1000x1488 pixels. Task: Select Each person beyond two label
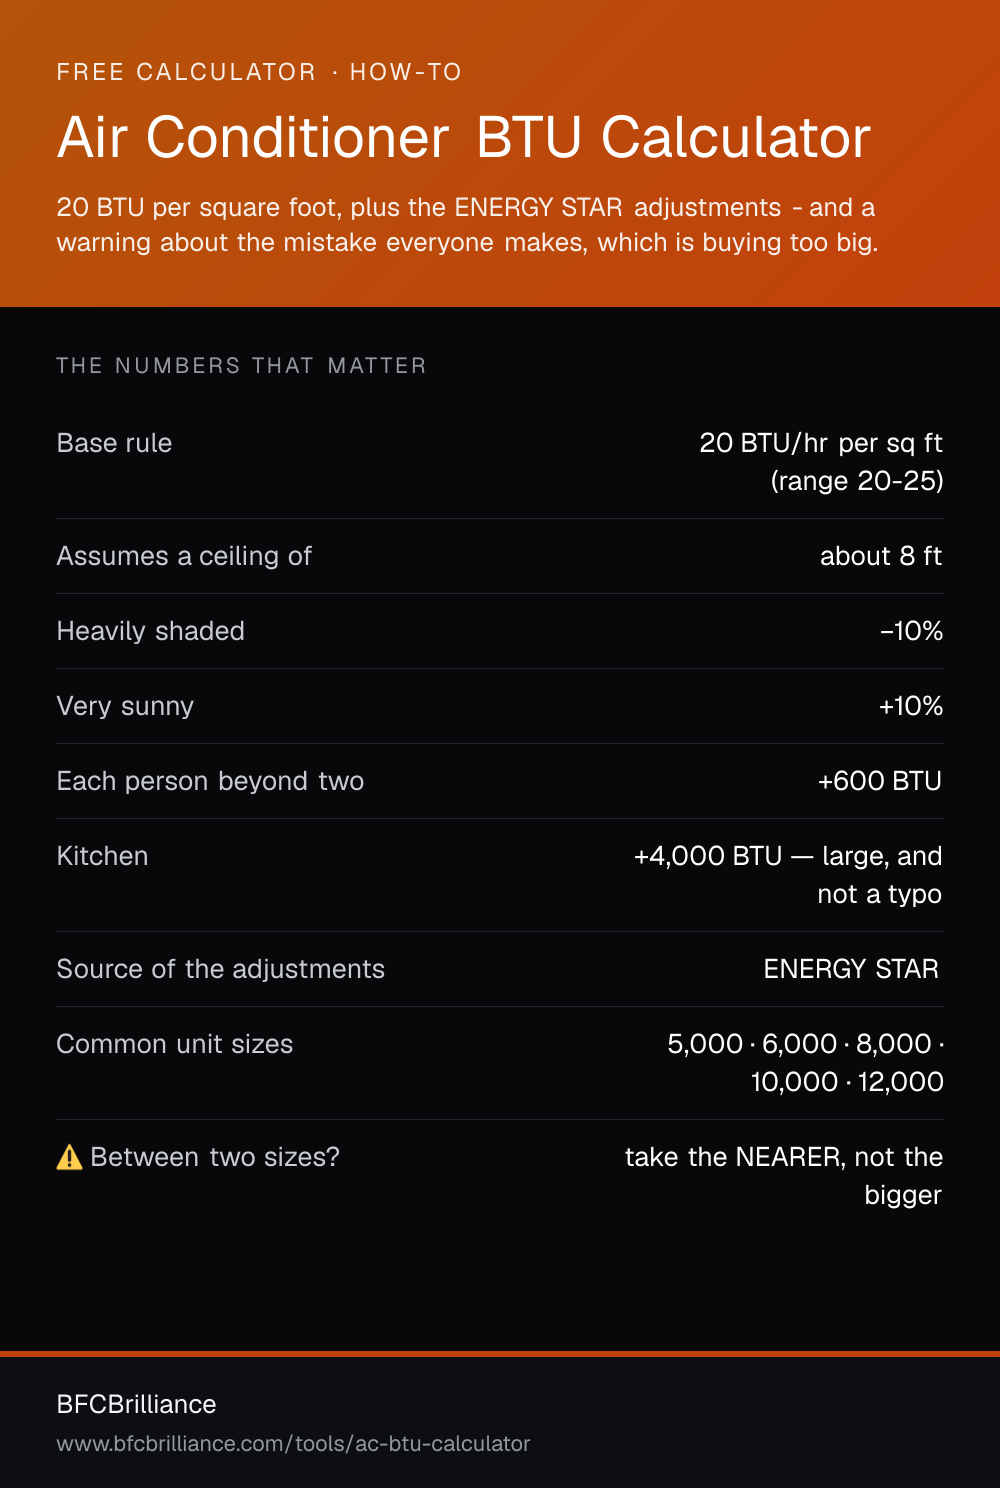pyautogui.click(x=210, y=781)
